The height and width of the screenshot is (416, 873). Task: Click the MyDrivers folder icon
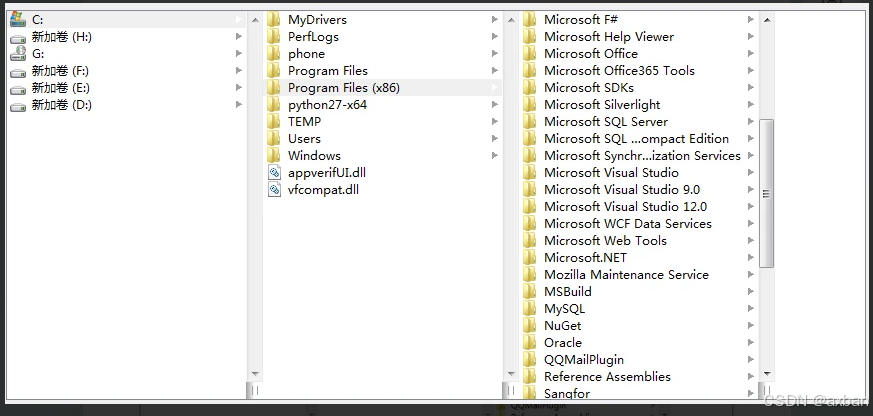click(x=273, y=19)
